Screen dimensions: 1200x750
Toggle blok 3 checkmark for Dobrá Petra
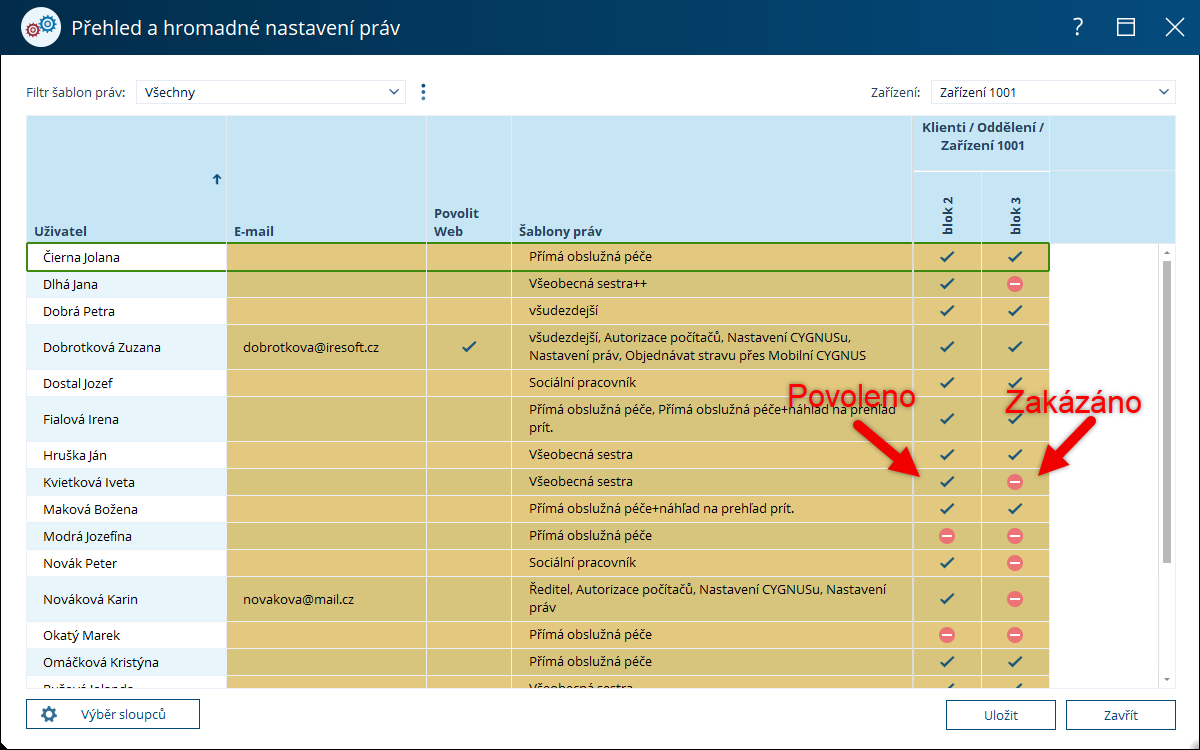click(x=1015, y=311)
